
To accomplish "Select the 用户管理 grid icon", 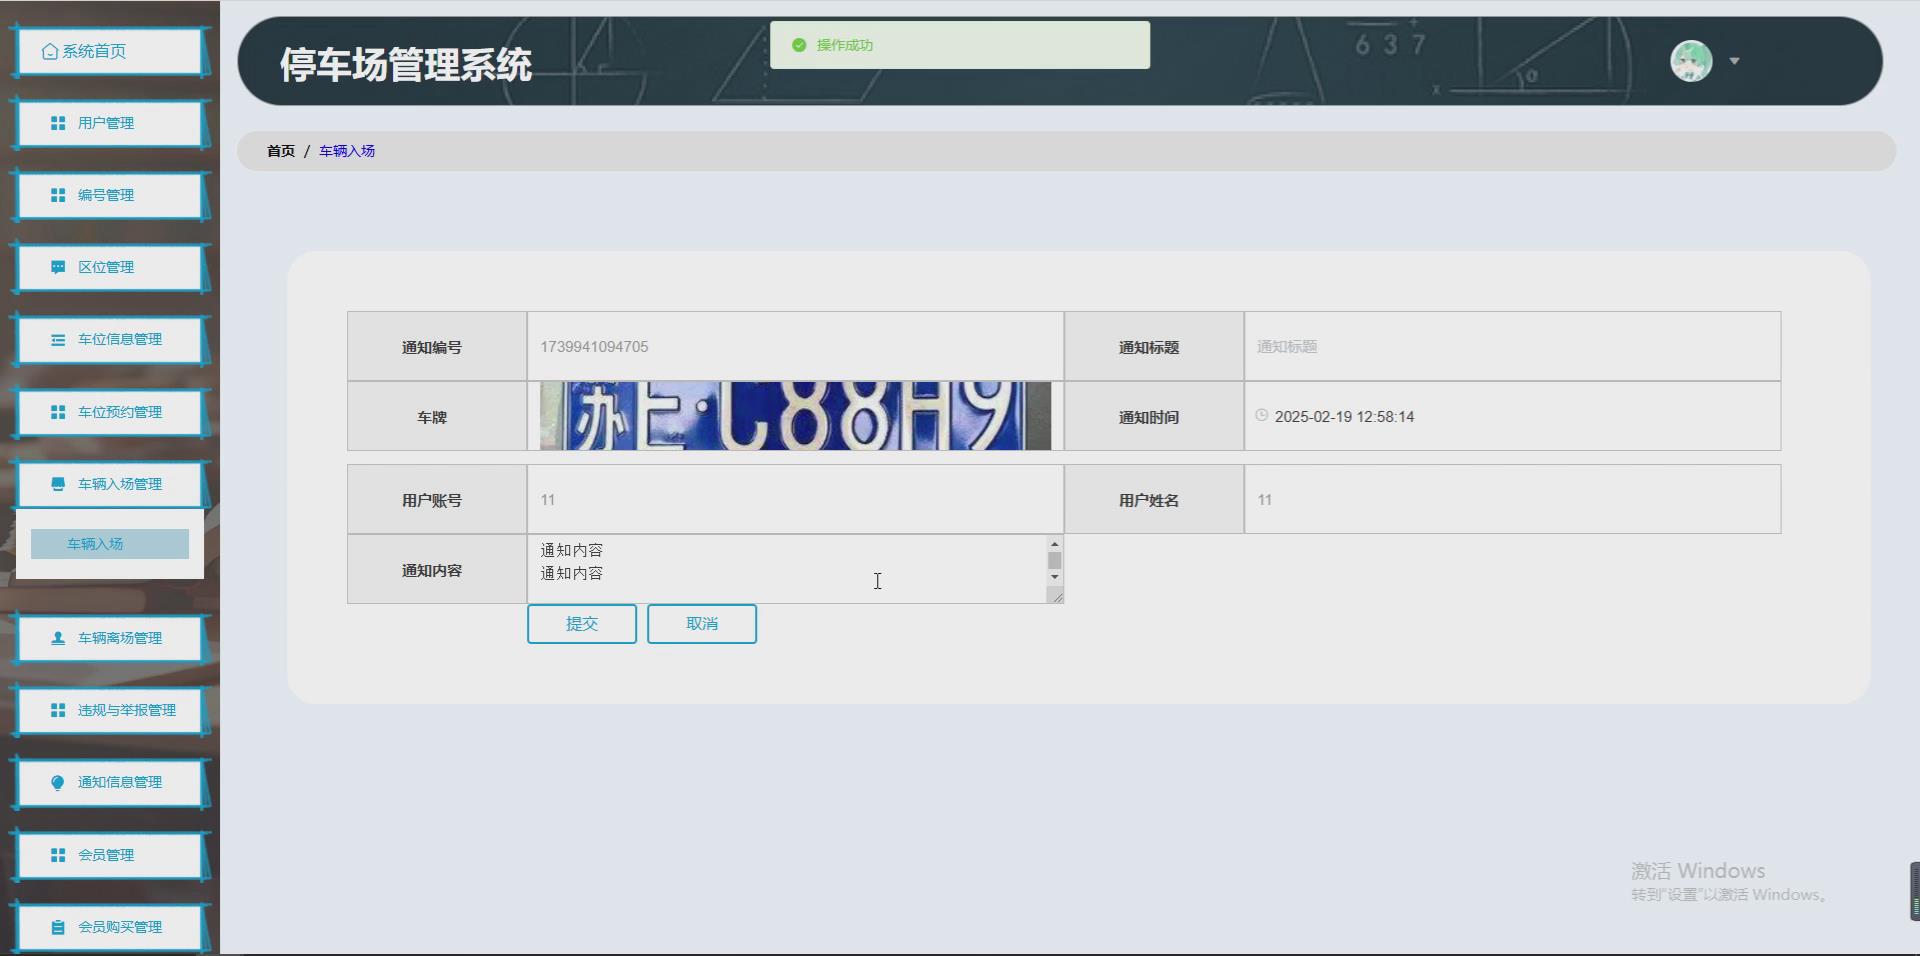I will pos(56,123).
